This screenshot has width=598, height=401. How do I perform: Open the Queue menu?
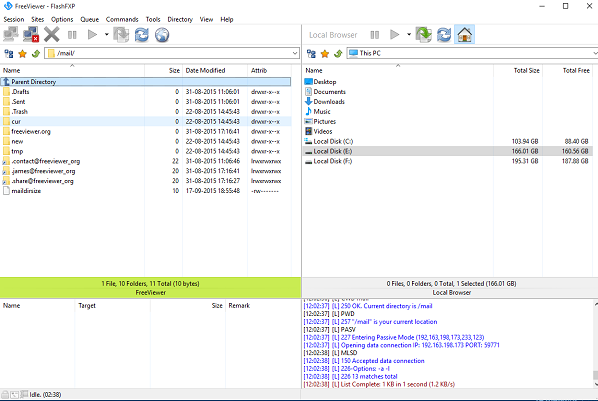pos(90,19)
